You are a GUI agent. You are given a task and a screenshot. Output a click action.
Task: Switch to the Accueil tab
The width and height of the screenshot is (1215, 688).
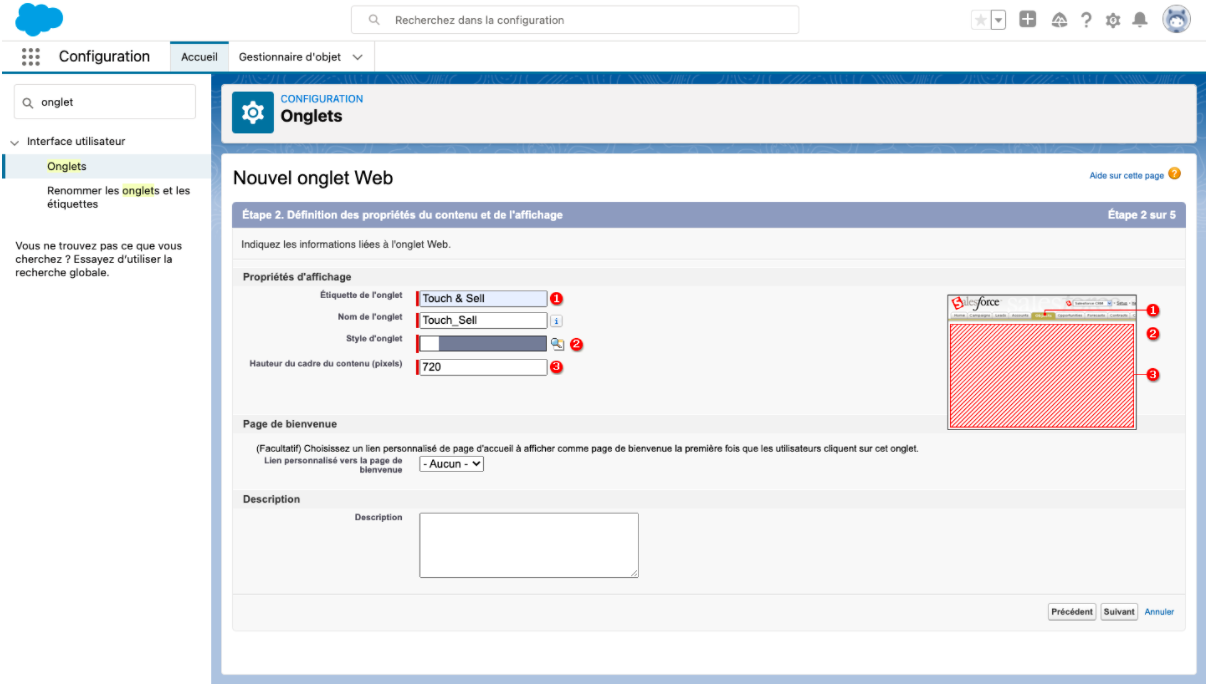tap(199, 57)
